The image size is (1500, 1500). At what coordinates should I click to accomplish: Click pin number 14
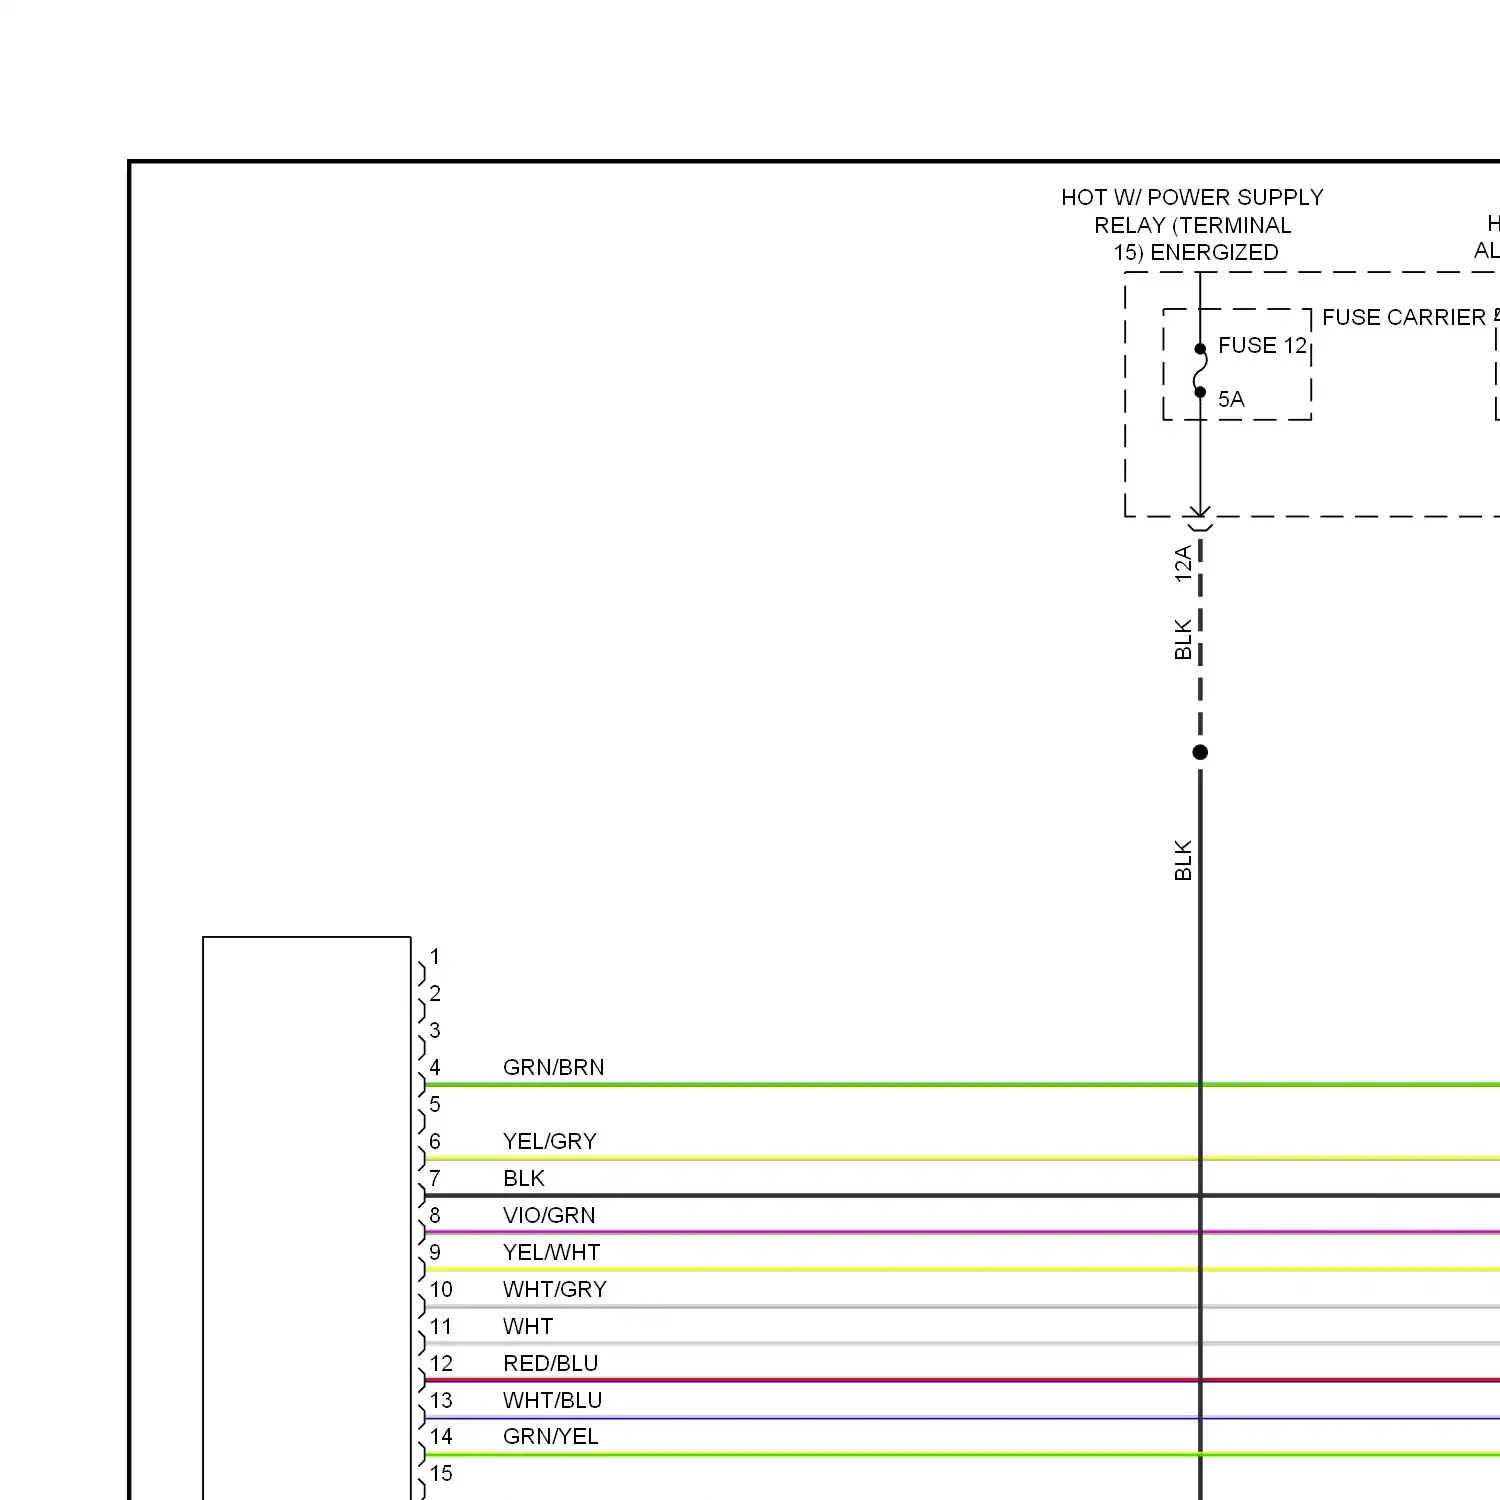(x=441, y=1436)
